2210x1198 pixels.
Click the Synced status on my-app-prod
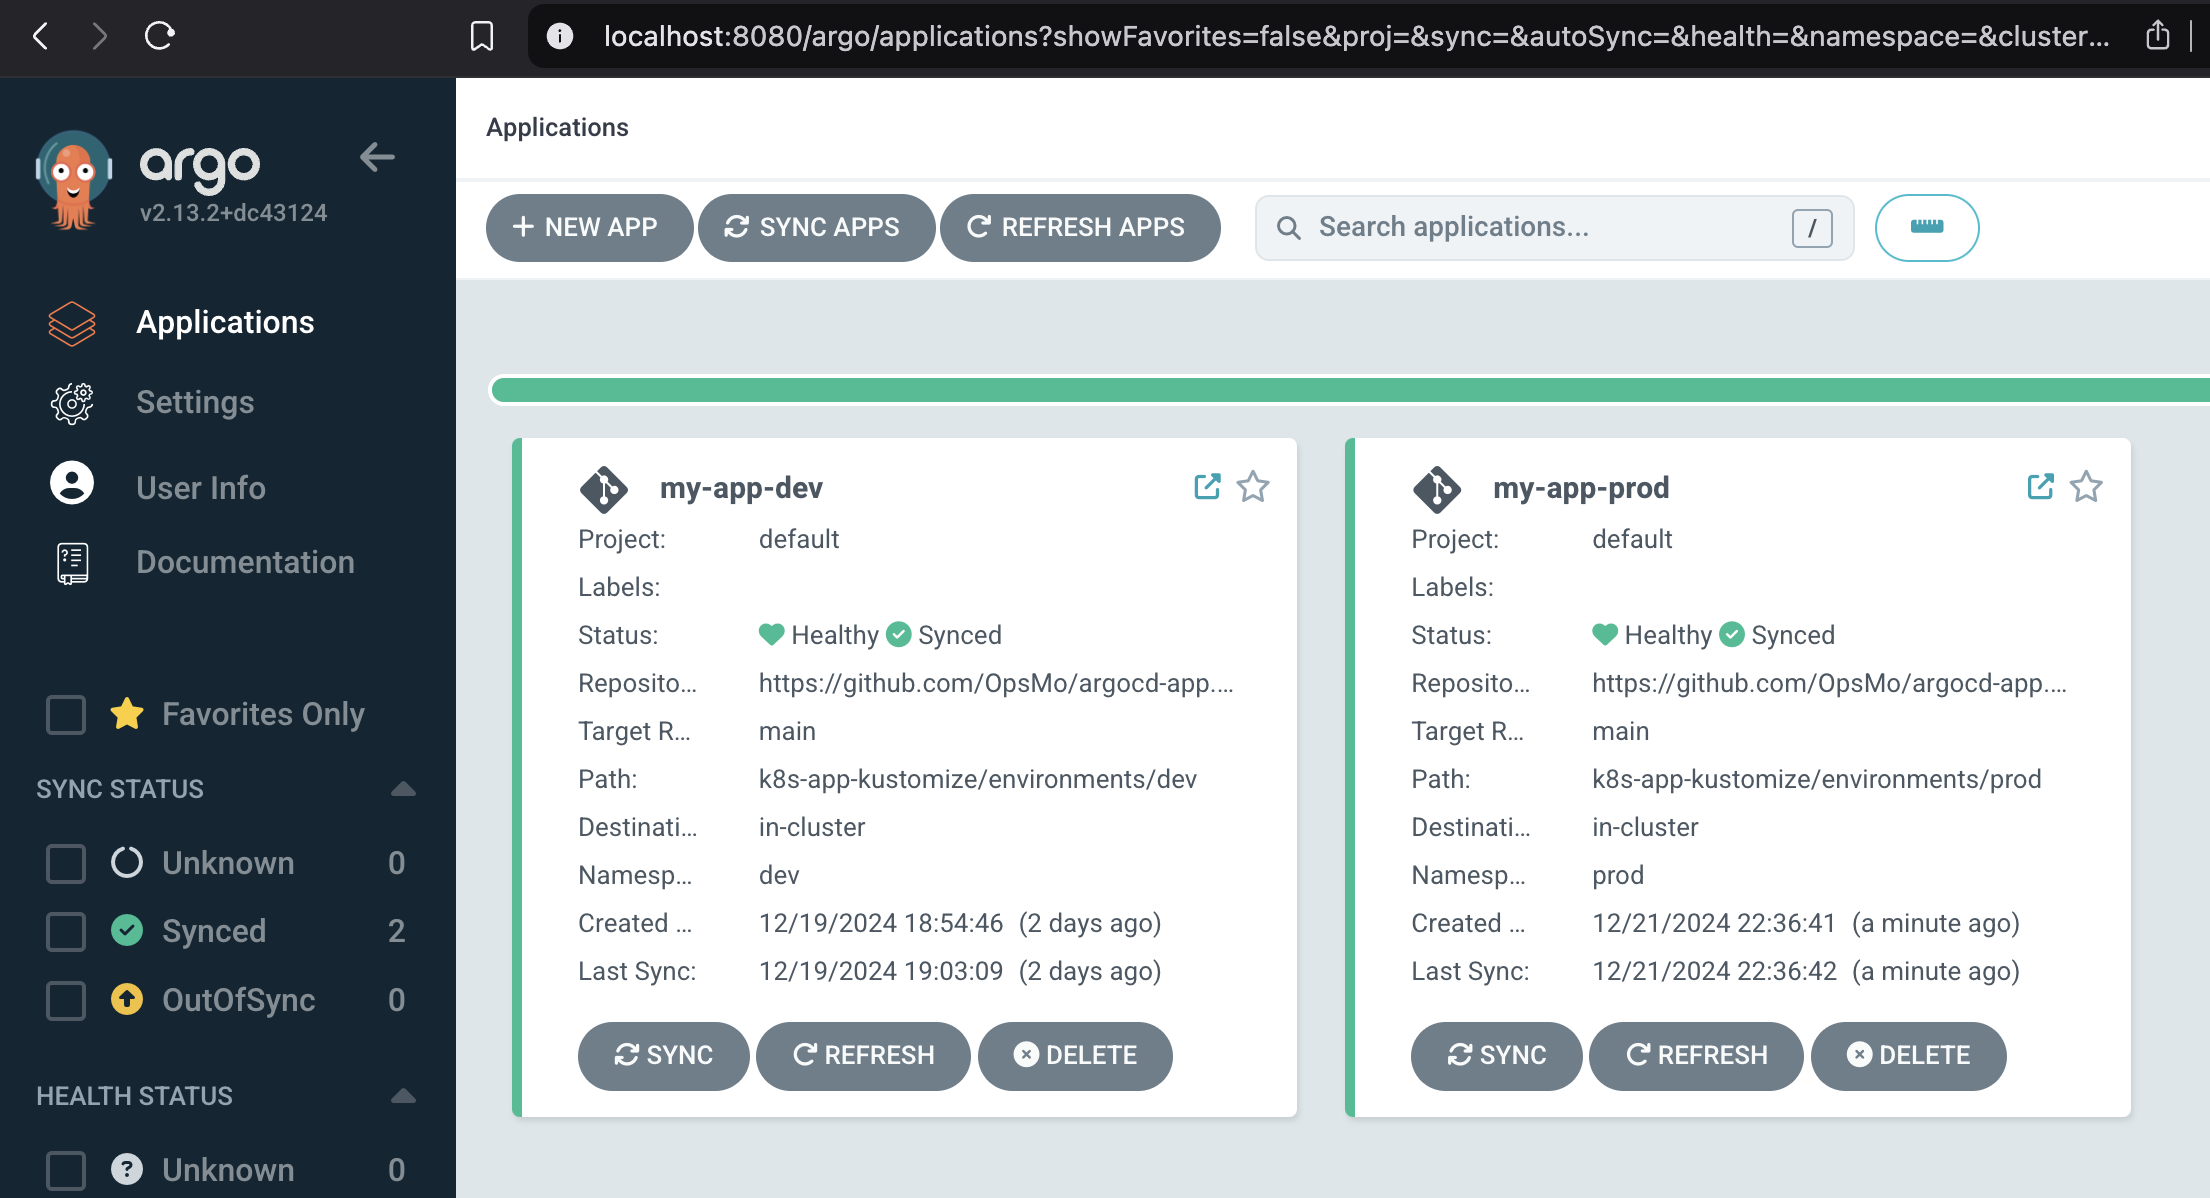[x=1777, y=635]
